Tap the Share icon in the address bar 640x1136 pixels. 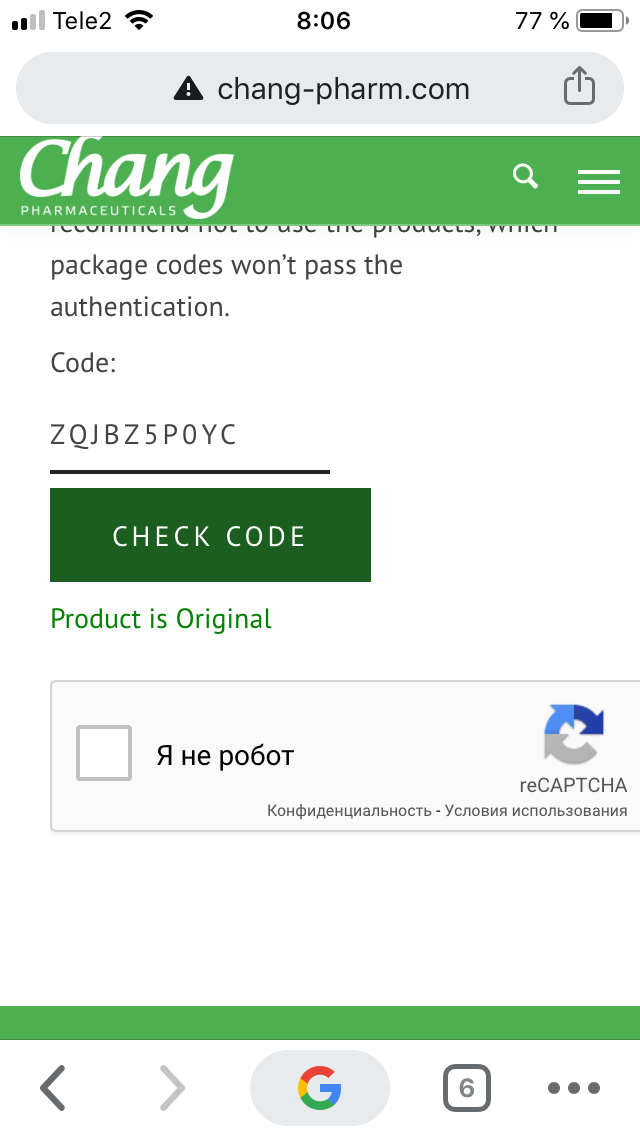point(579,88)
